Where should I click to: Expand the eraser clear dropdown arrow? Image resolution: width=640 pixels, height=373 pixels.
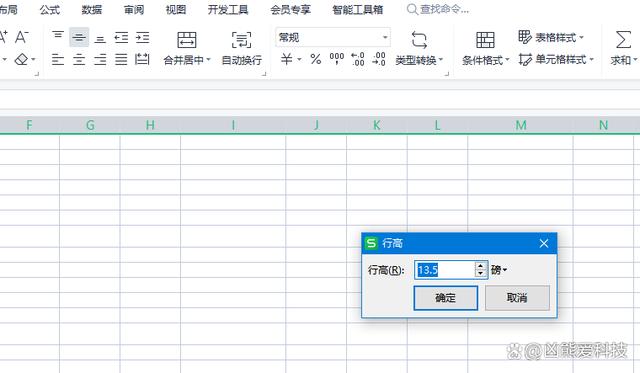click(x=33, y=60)
